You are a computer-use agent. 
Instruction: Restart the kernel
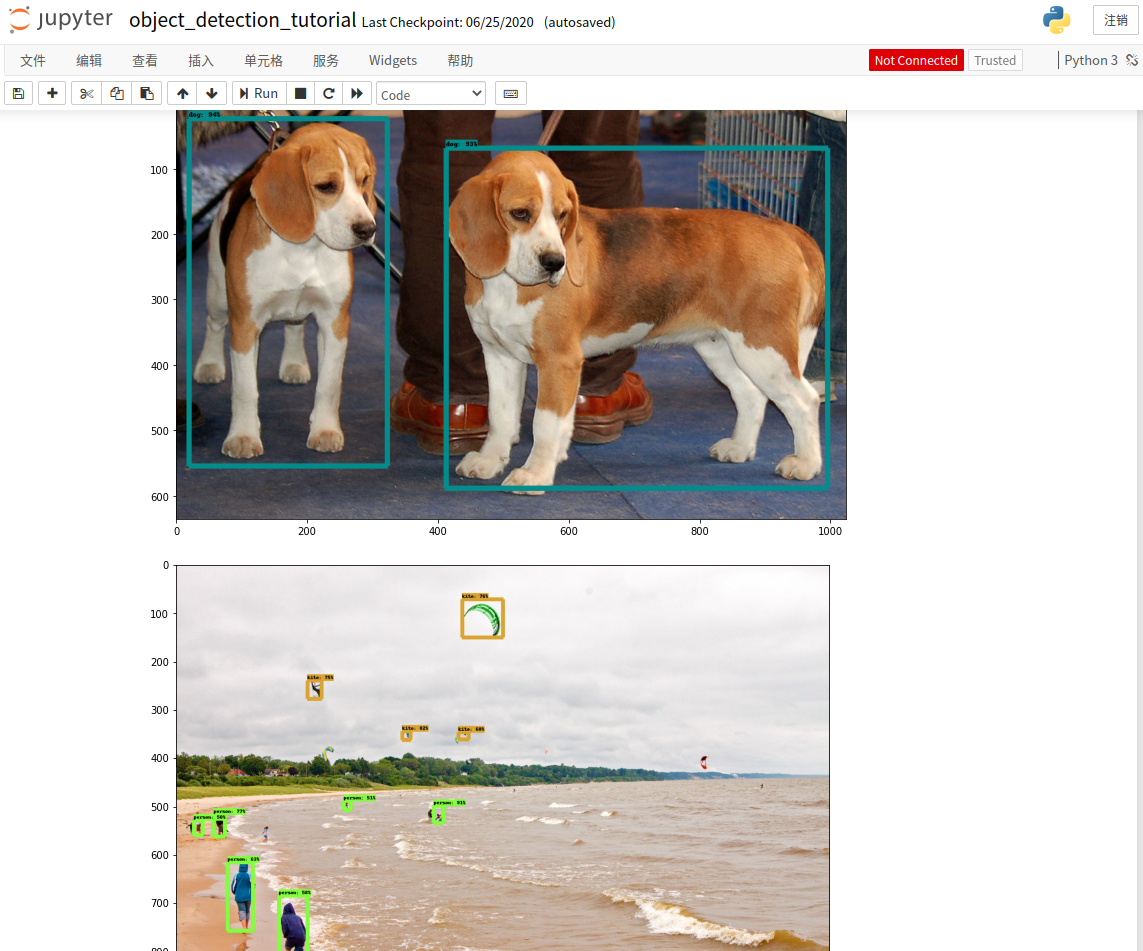[329, 93]
